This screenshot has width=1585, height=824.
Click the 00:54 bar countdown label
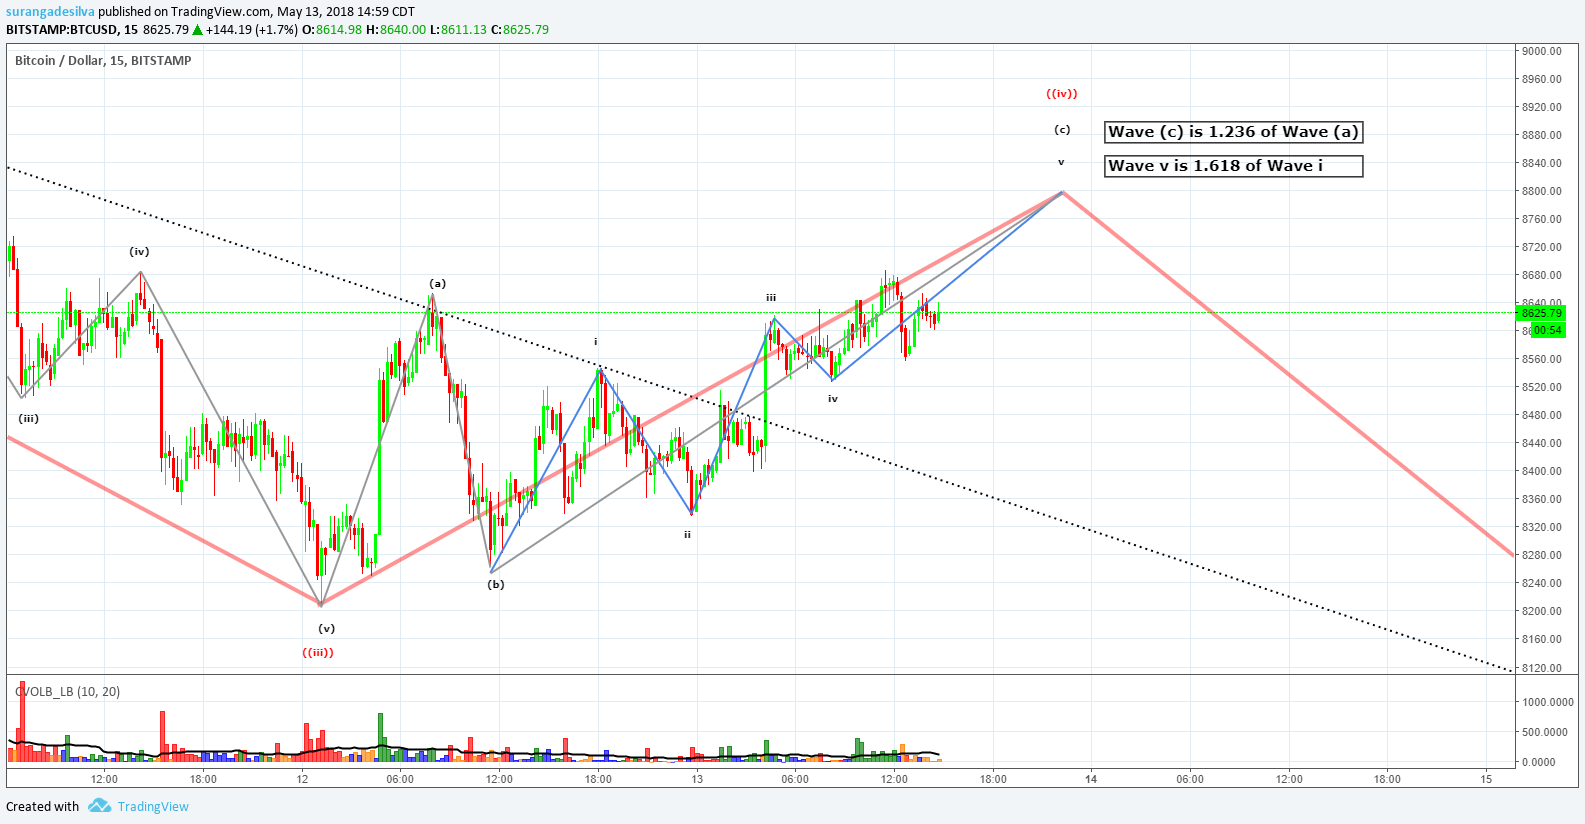point(1546,330)
